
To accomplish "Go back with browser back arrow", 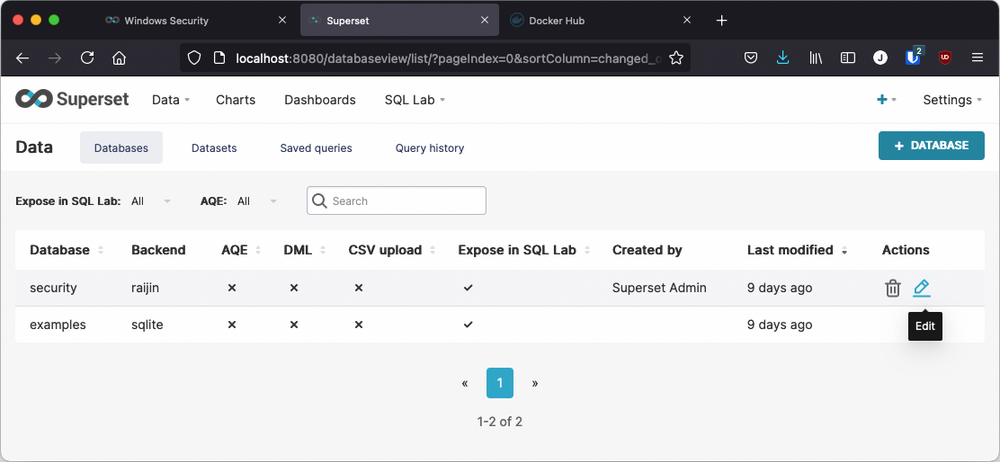I will [22, 58].
